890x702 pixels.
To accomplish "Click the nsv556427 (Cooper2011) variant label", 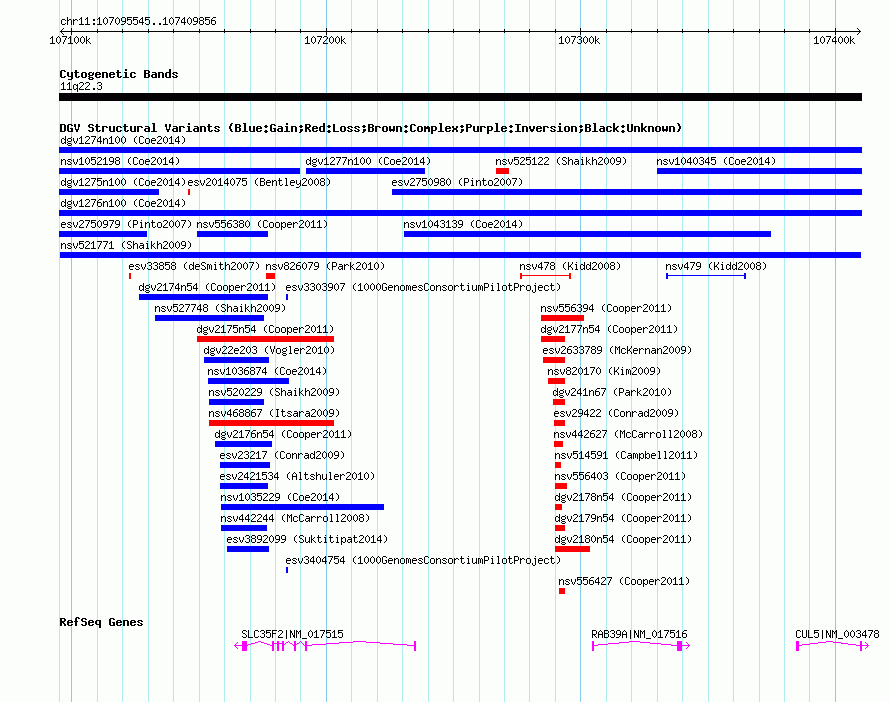I will click(624, 581).
